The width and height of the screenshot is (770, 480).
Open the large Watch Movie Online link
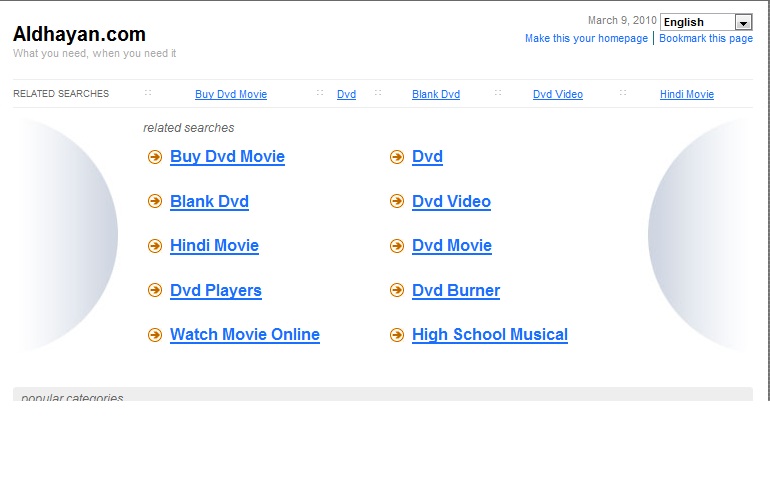click(x=245, y=335)
